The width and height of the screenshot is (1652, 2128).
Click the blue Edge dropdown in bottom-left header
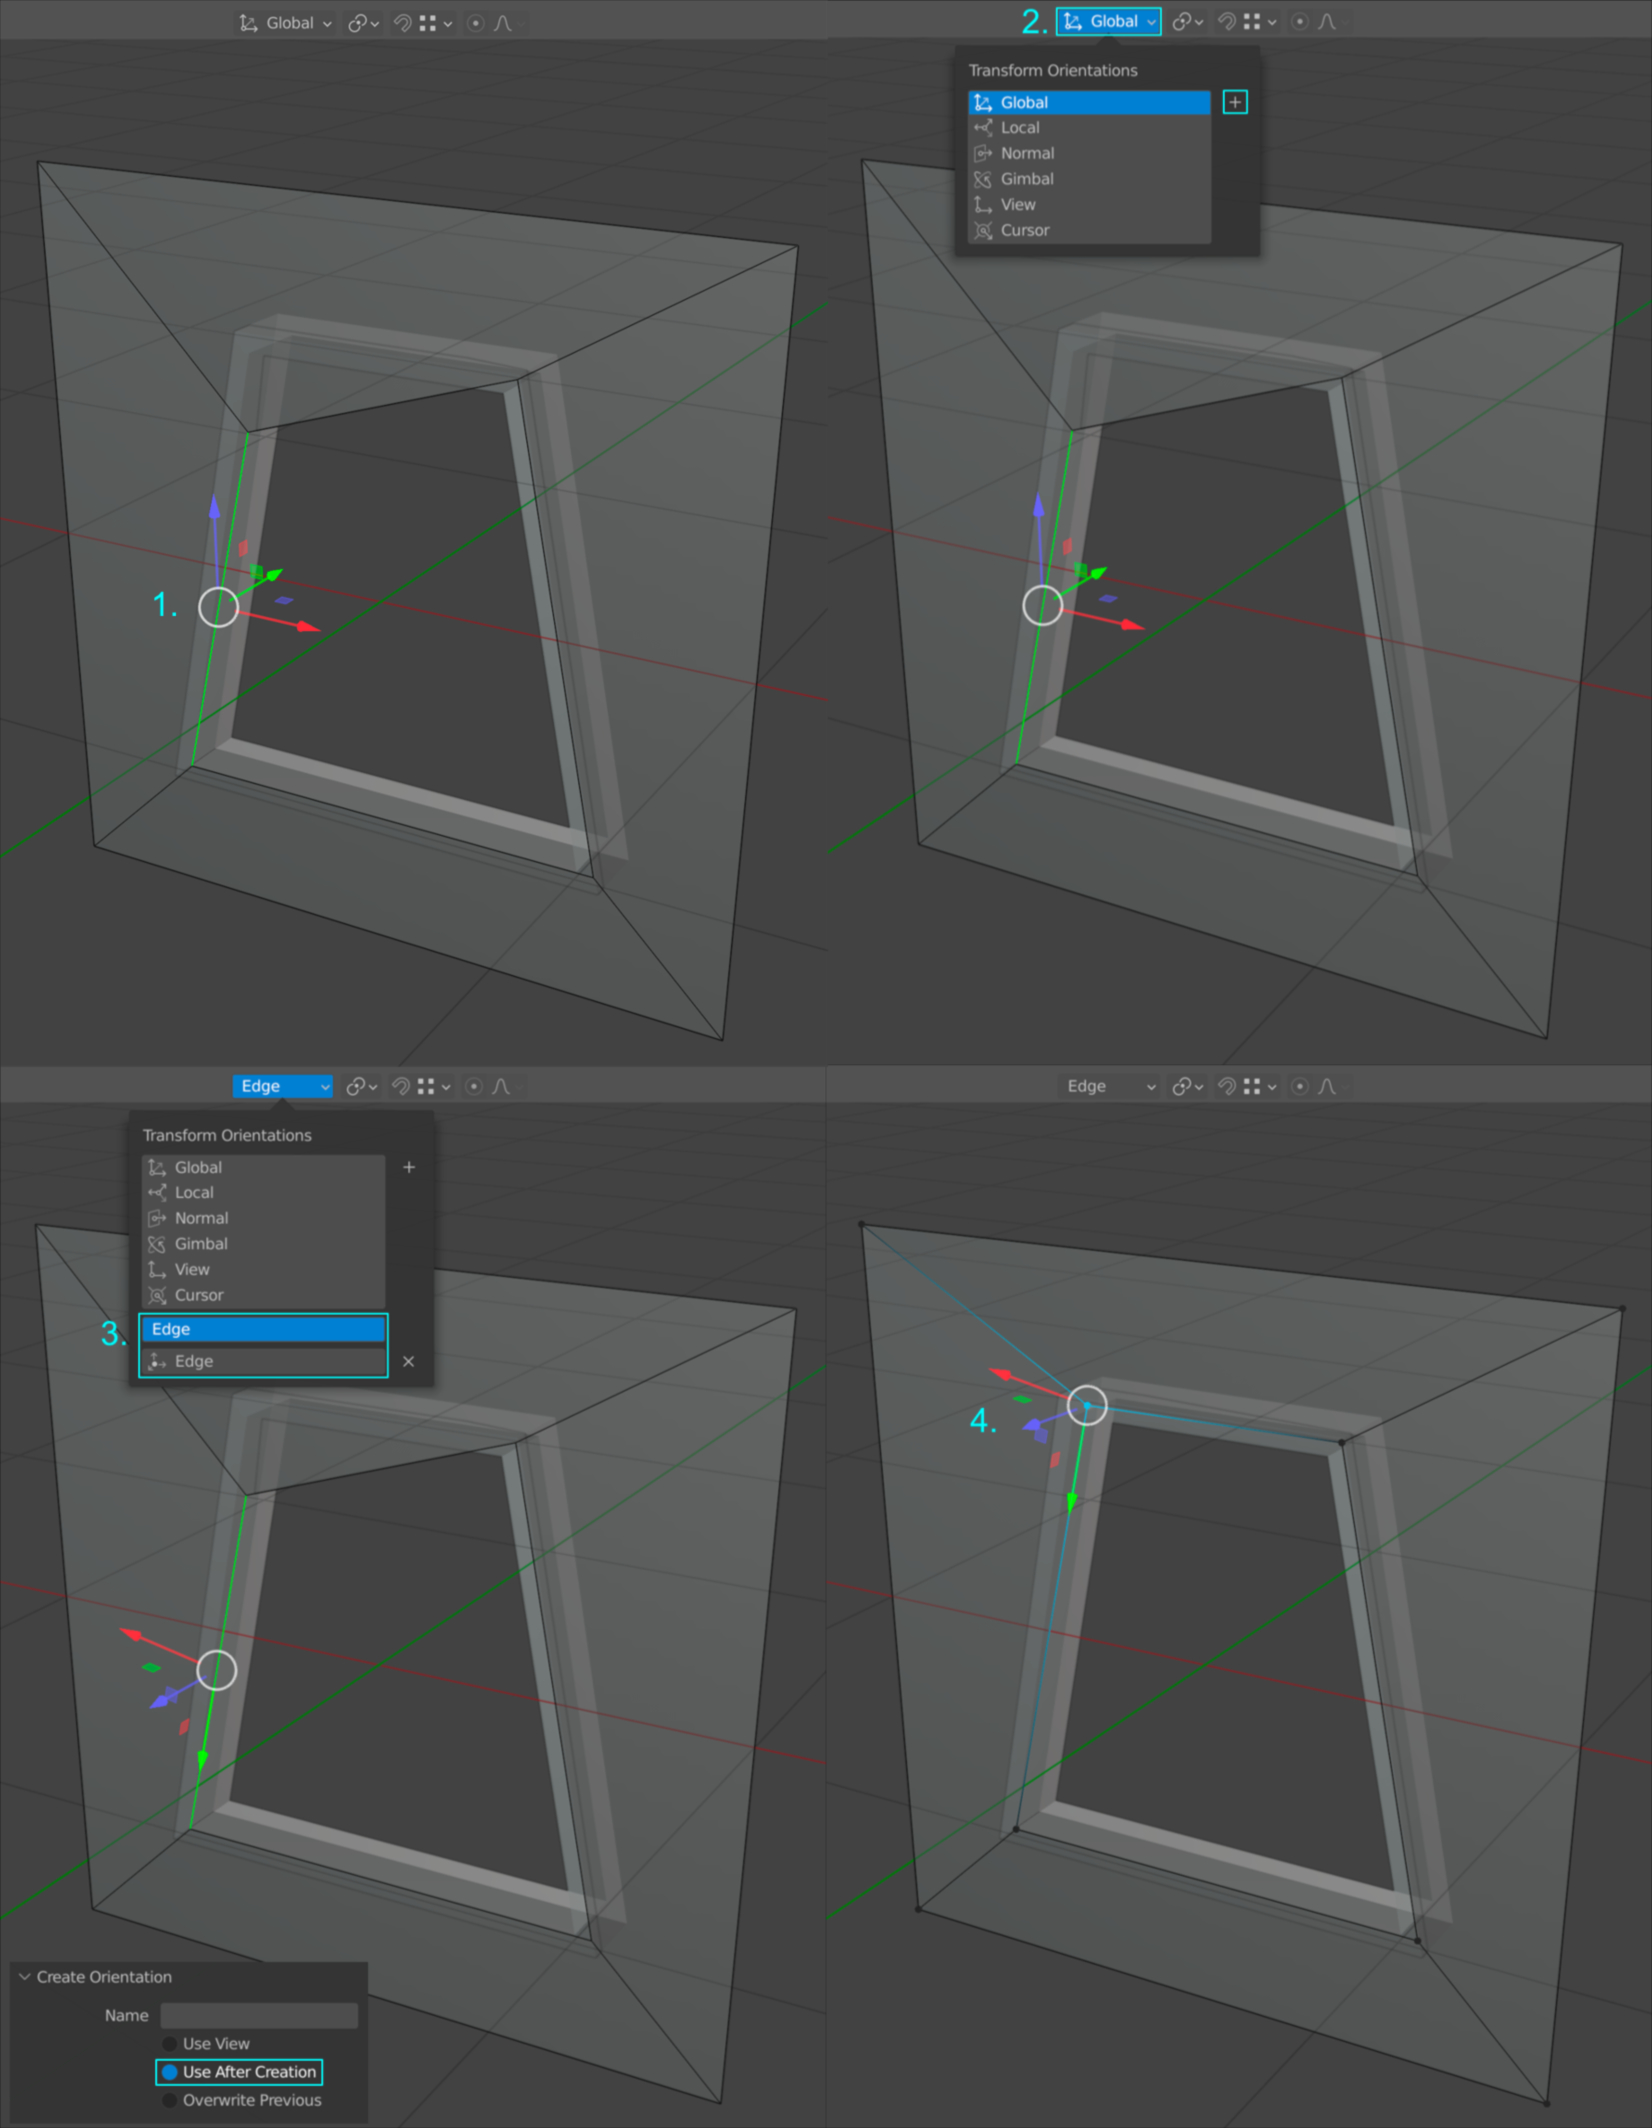click(283, 1086)
